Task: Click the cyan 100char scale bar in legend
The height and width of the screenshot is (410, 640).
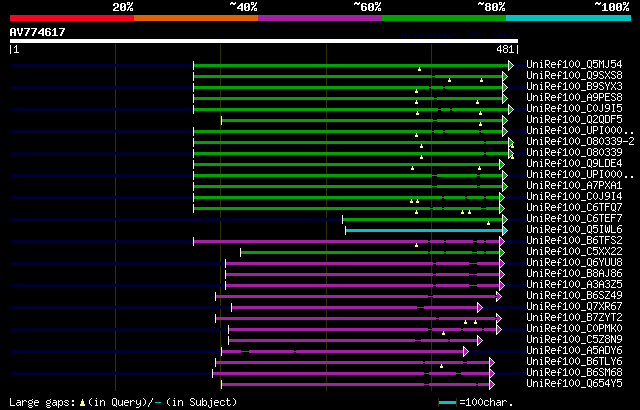Action: (x=447, y=403)
